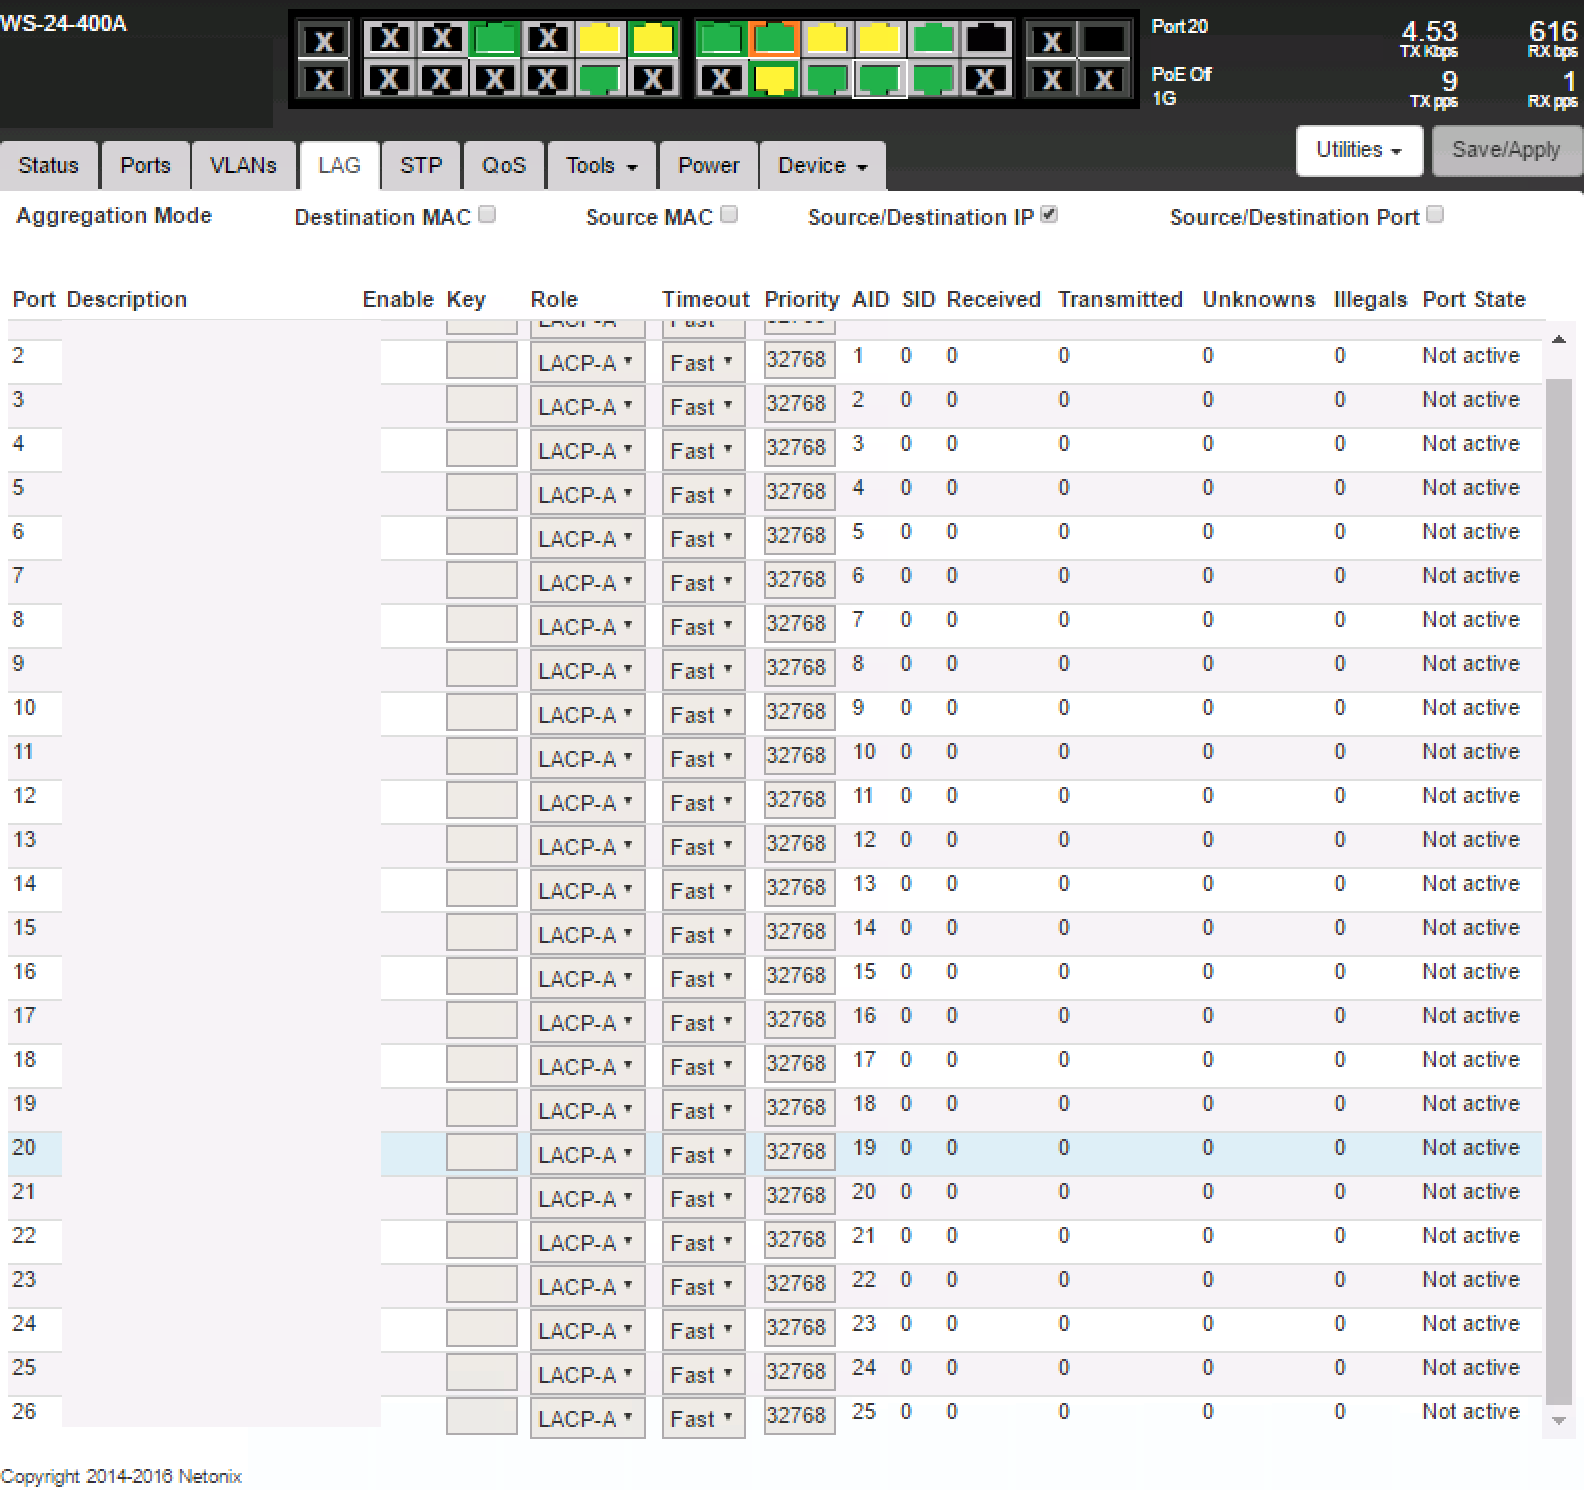Open the Device menu
Viewport: 1584px width, 1490px height.
click(822, 165)
